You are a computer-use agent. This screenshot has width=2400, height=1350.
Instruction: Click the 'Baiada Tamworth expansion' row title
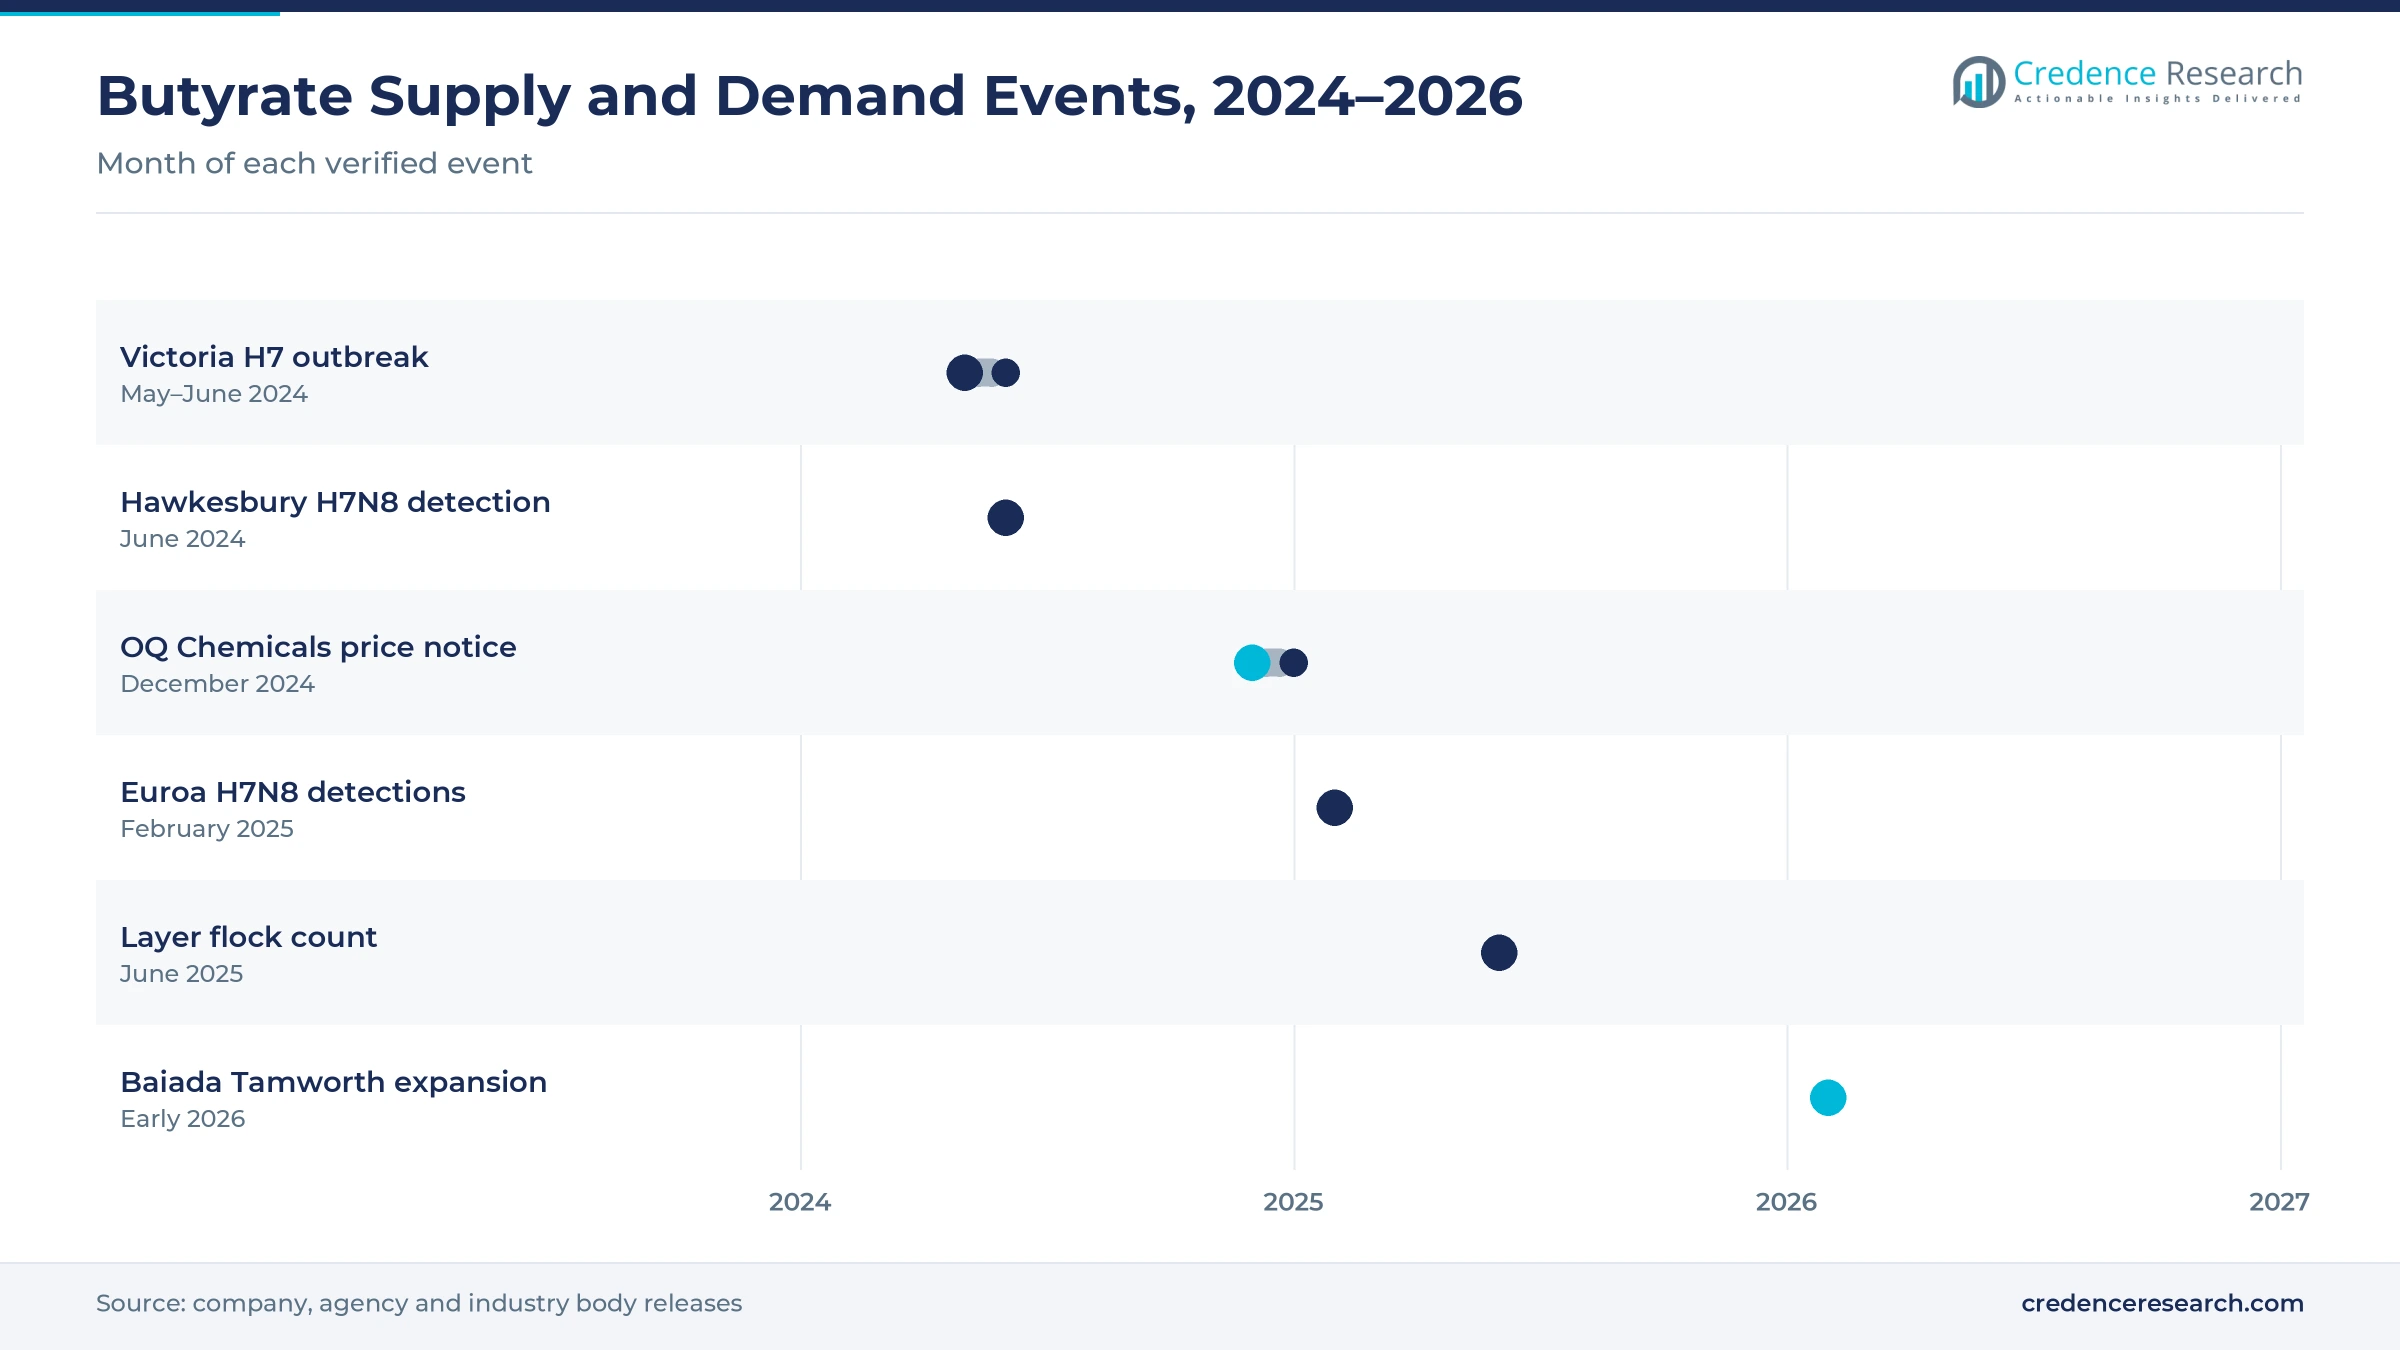pos(333,1082)
